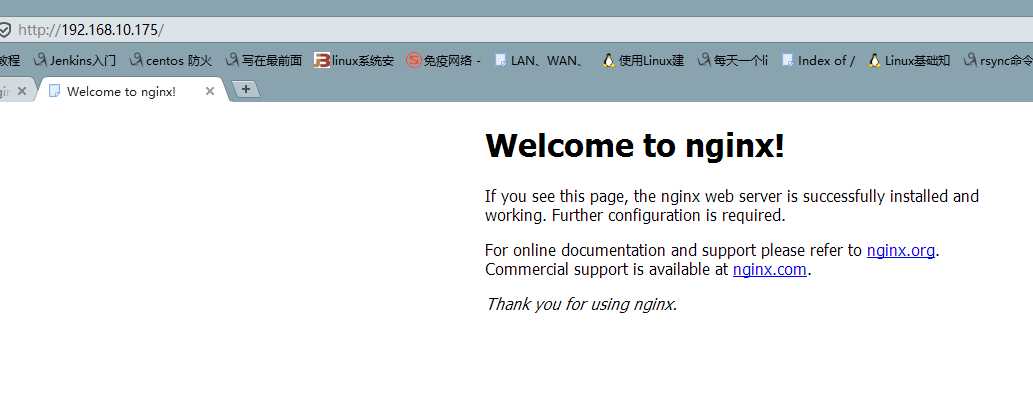Open the LAN、WAN、 bookmark

tap(538, 61)
